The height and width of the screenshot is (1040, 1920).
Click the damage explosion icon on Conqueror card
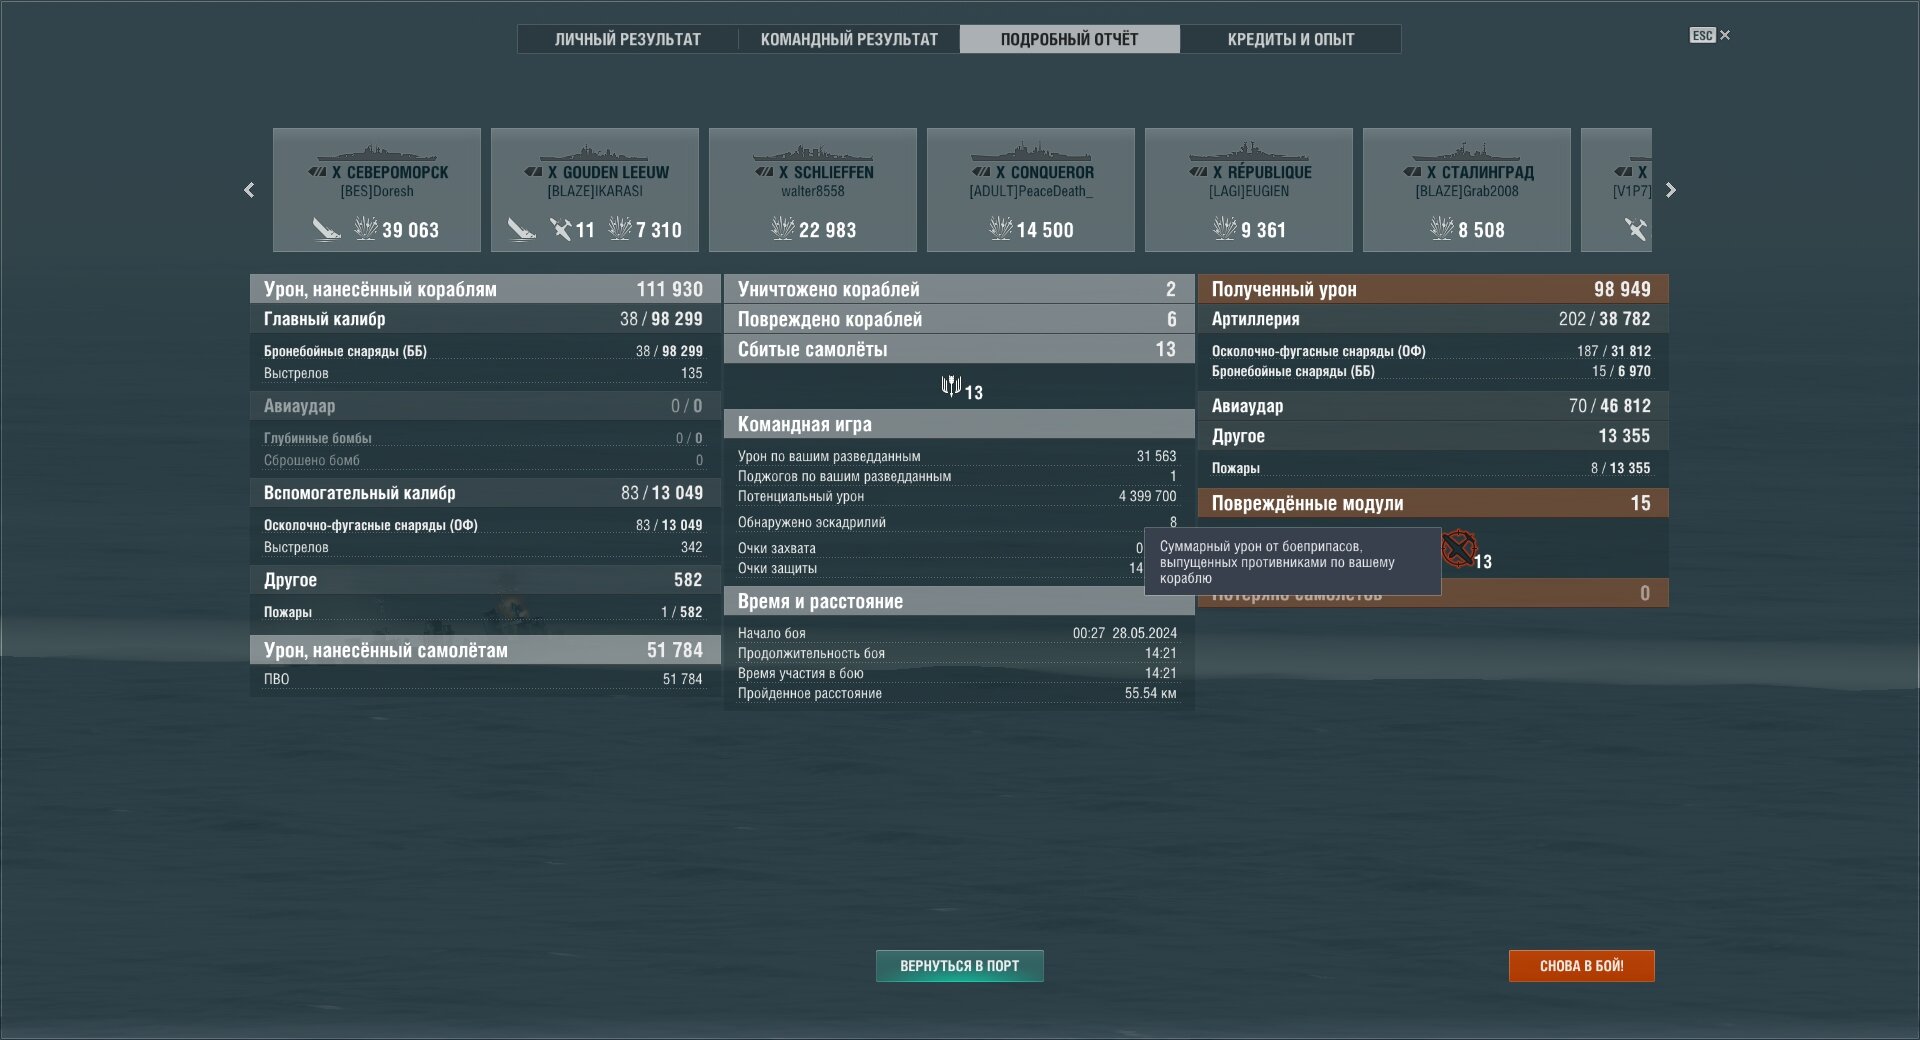click(x=1000, y=229)
